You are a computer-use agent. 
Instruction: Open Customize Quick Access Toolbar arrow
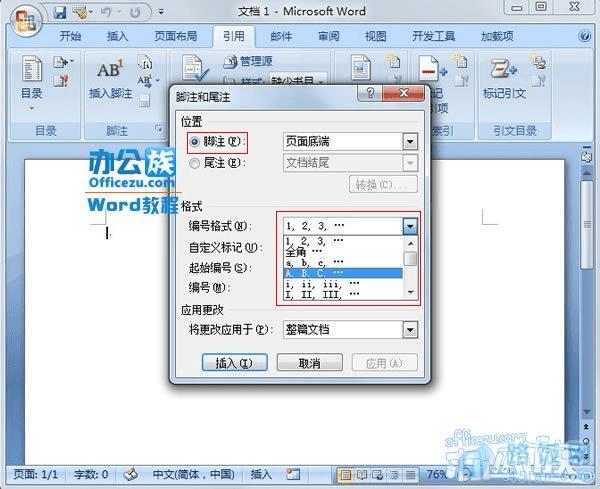click(x=161, y=12)
